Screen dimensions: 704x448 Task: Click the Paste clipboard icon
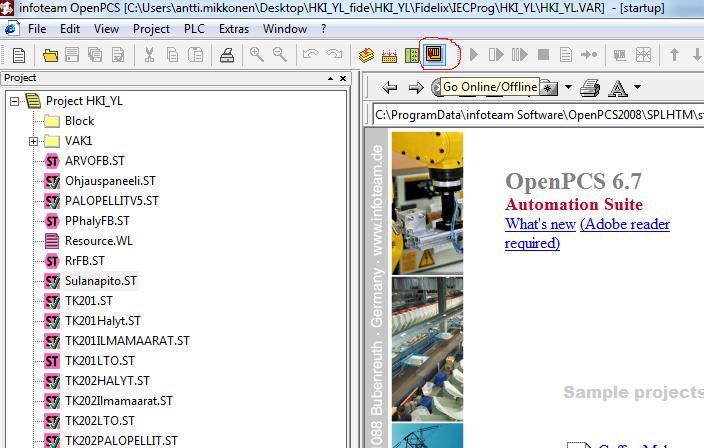(x=195, y=55)
